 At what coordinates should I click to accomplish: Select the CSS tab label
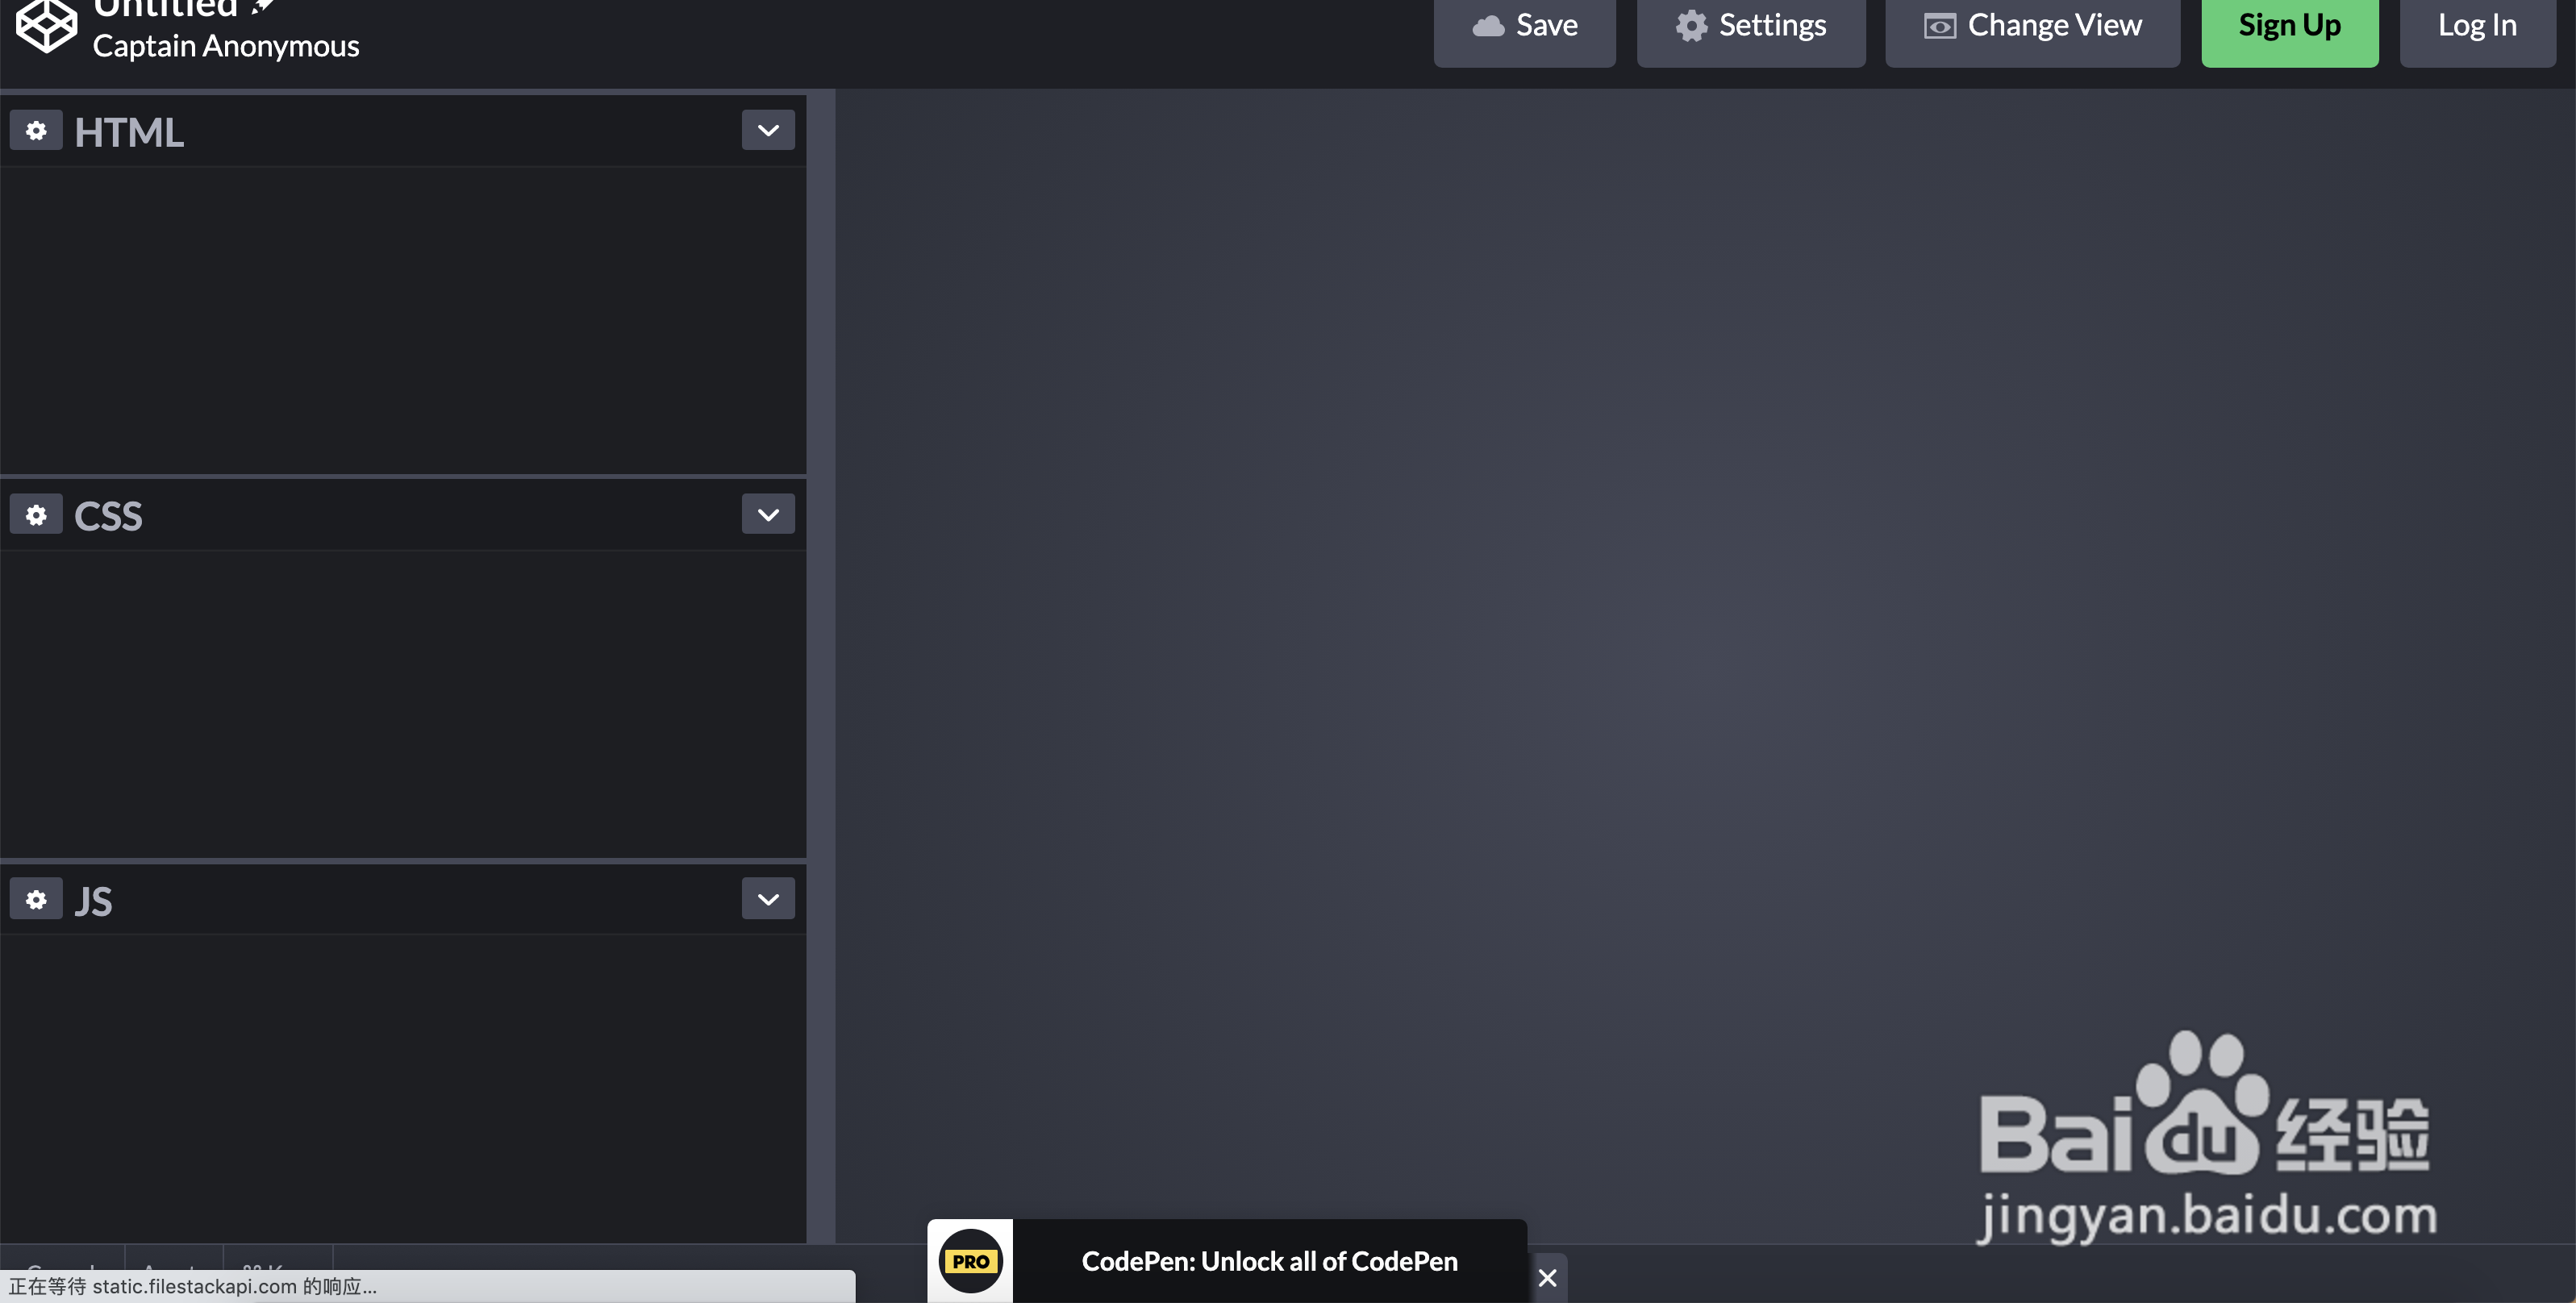(108, 514)
